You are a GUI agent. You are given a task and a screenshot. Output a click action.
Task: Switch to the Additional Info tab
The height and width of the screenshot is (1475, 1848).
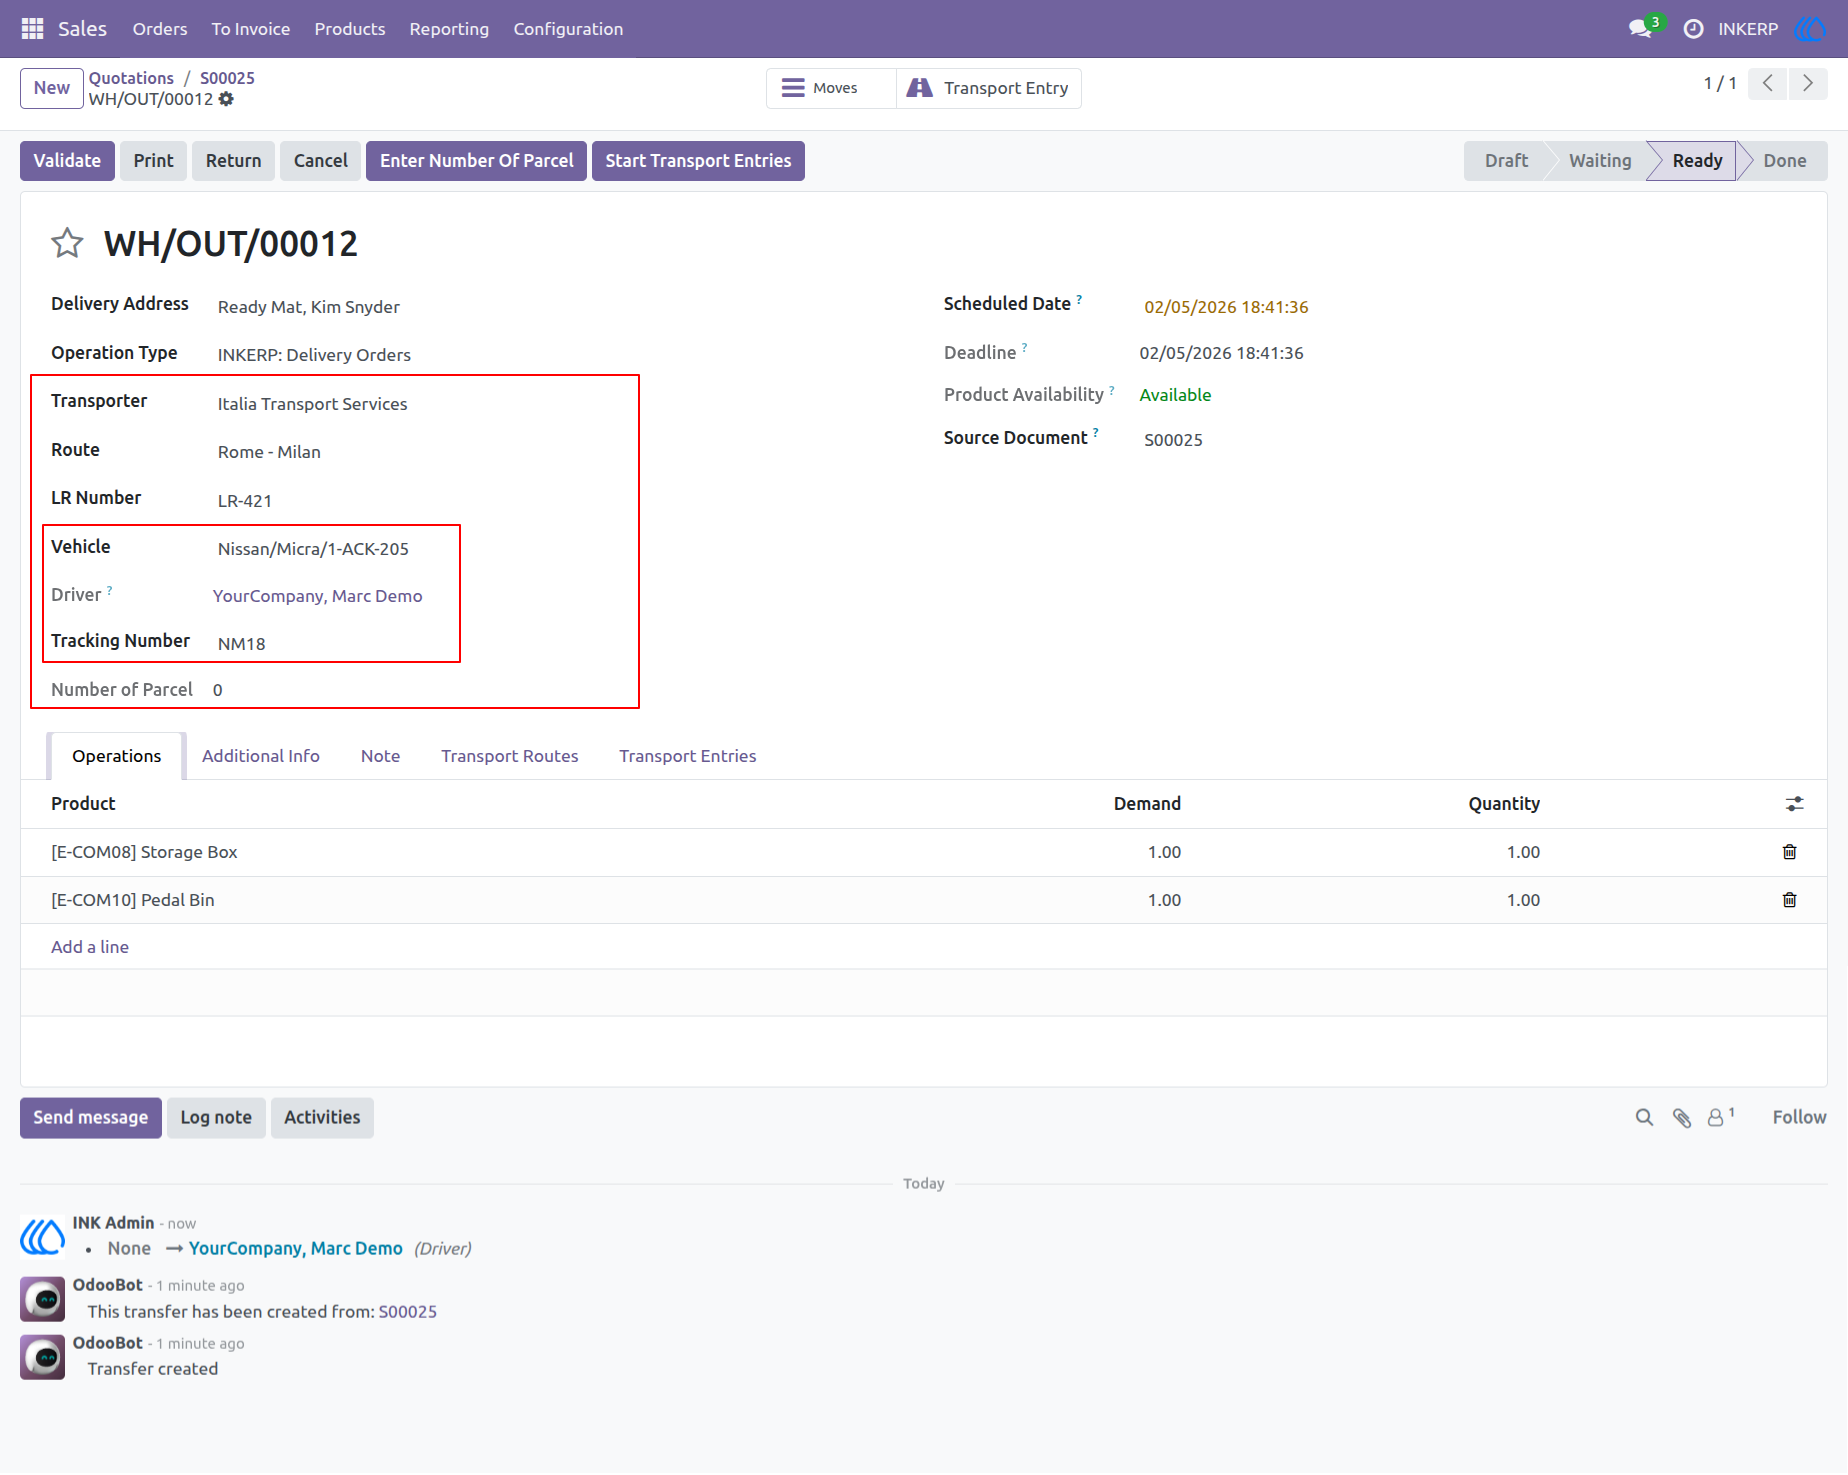click(x=261, y=756)
